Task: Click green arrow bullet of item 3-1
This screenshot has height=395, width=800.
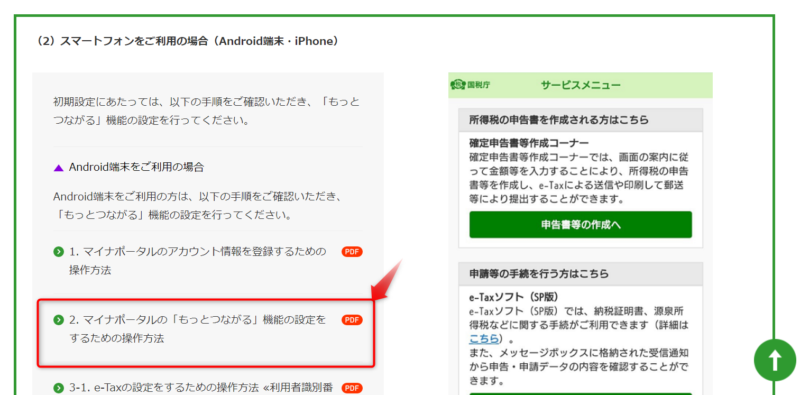Action: coord(58,388)
